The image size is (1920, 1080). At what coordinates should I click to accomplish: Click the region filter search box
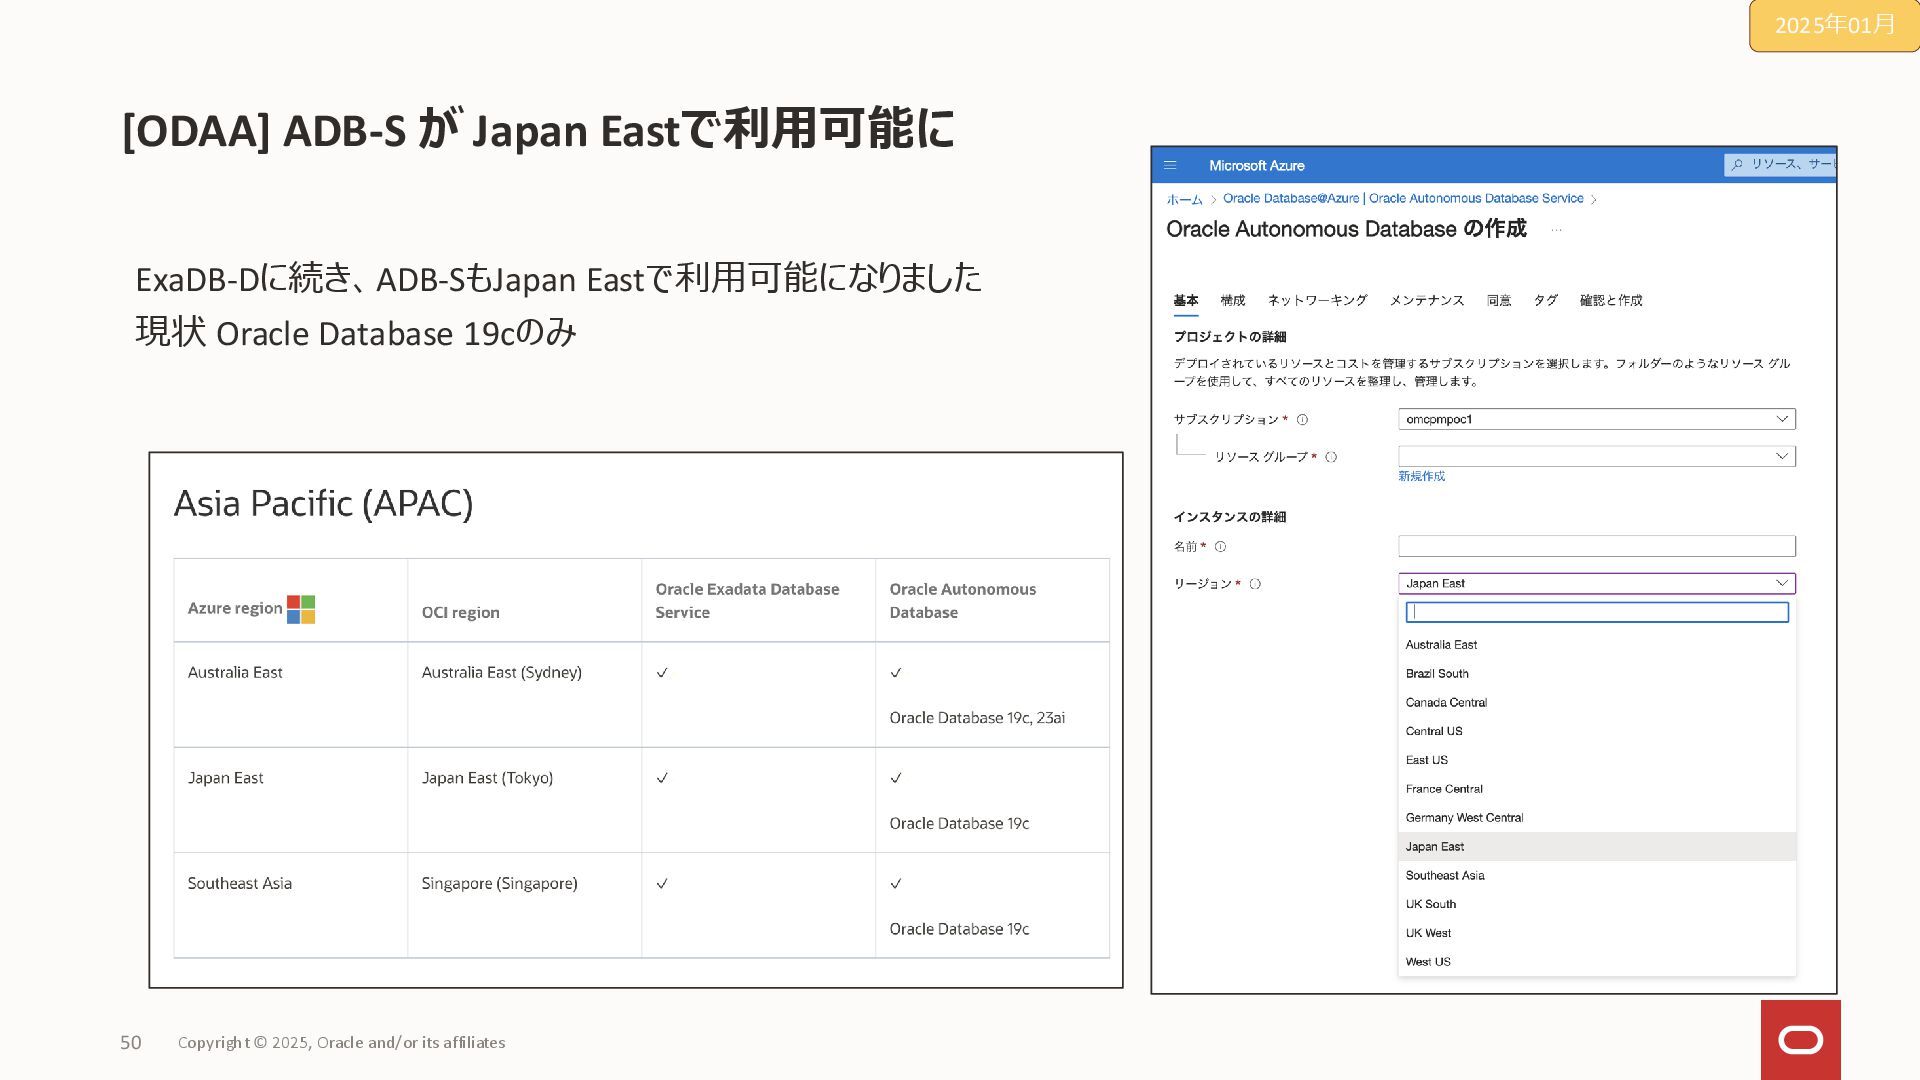[1596, 612]
